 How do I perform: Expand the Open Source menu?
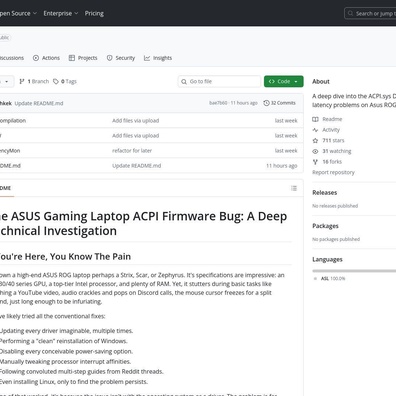pyautogui.click(x=18, y=13)
